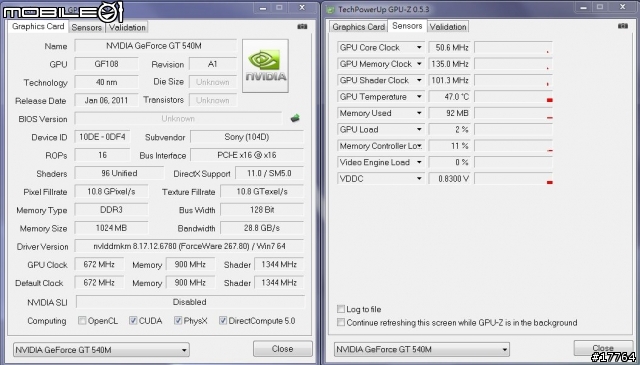Open GPU Temperature sensor dropdown
Viewport: 640px width, 365px height.
419,97
